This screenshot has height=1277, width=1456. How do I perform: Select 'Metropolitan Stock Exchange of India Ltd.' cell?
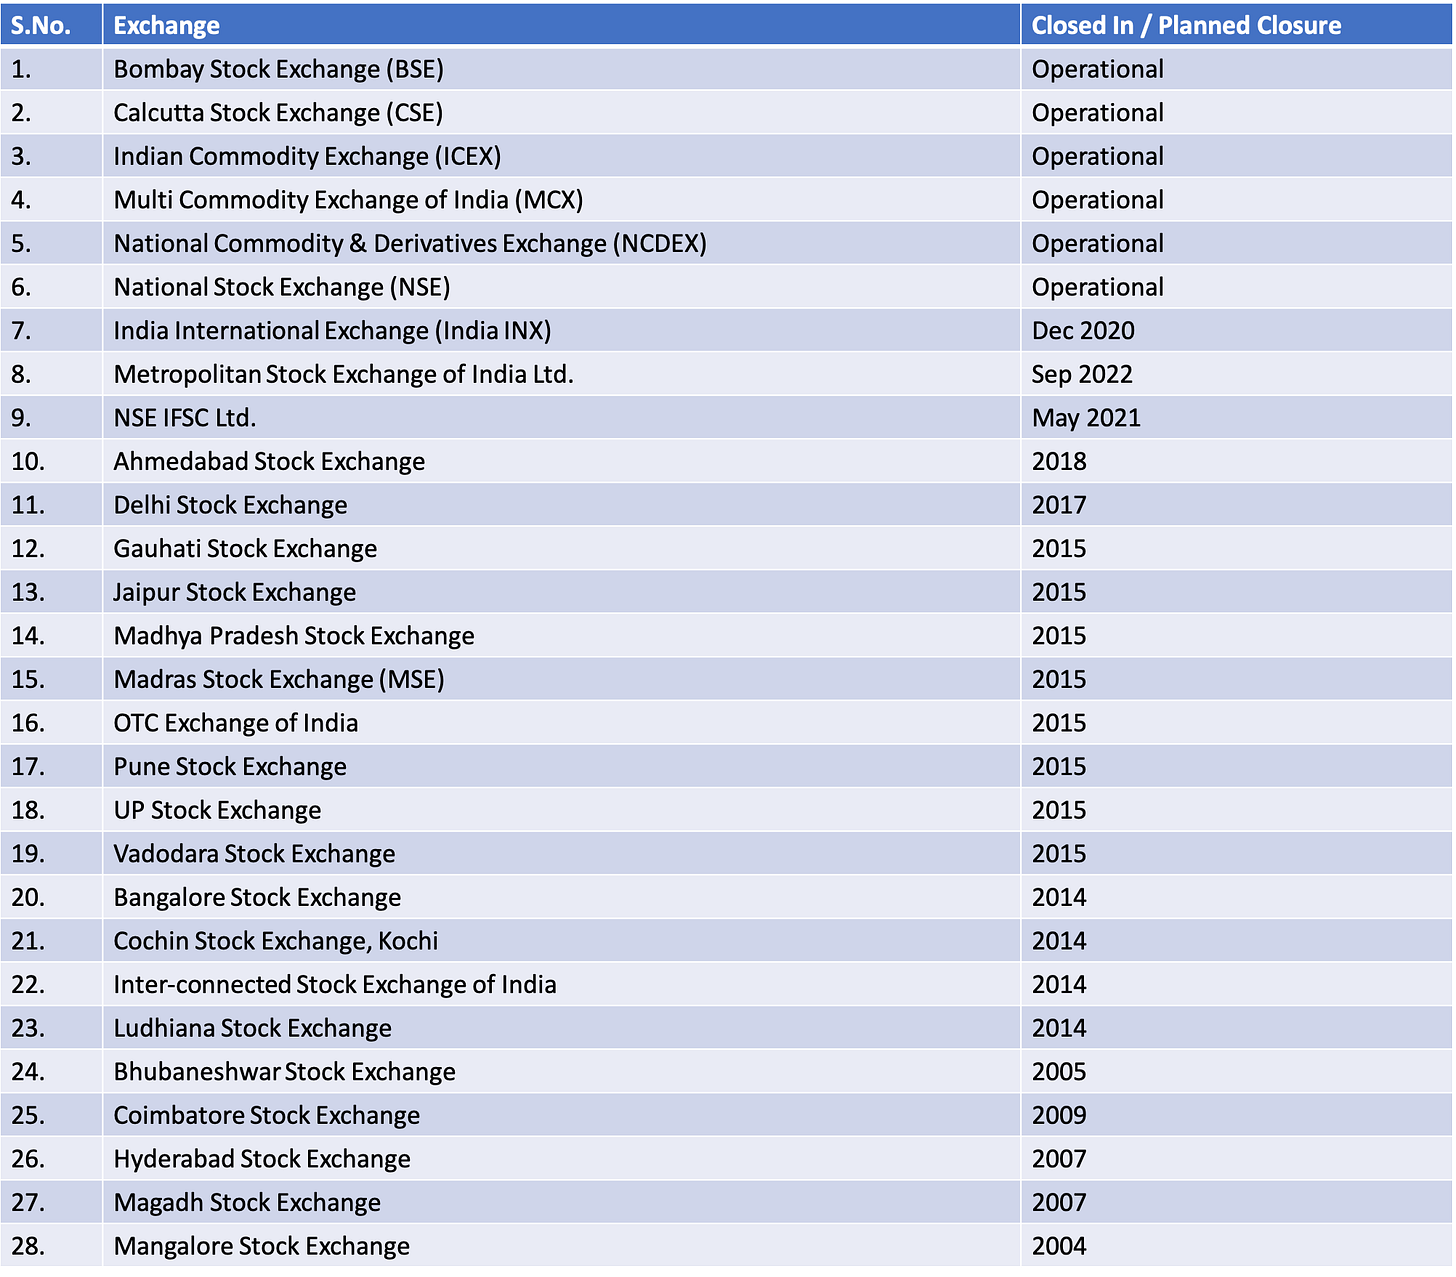pyautogui.click(x=561, y=374)
